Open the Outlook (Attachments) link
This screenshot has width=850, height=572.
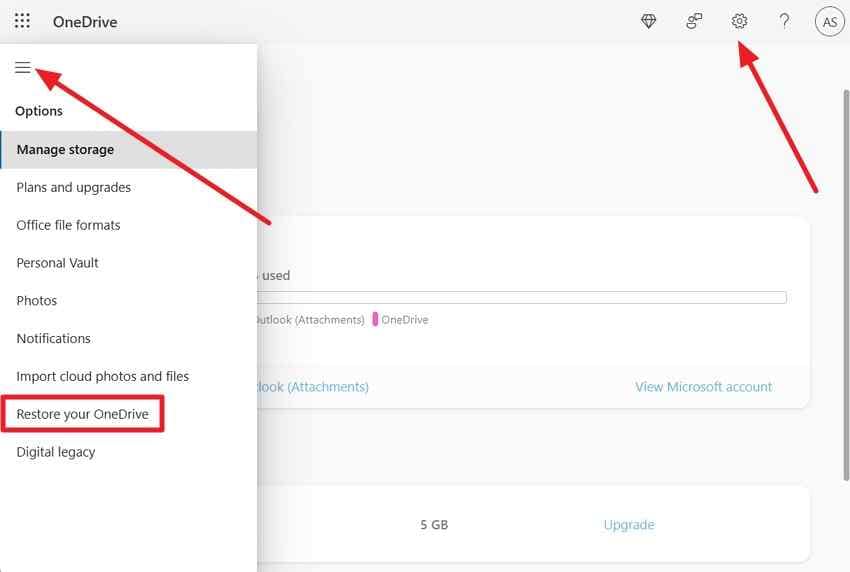coord(313,387)
